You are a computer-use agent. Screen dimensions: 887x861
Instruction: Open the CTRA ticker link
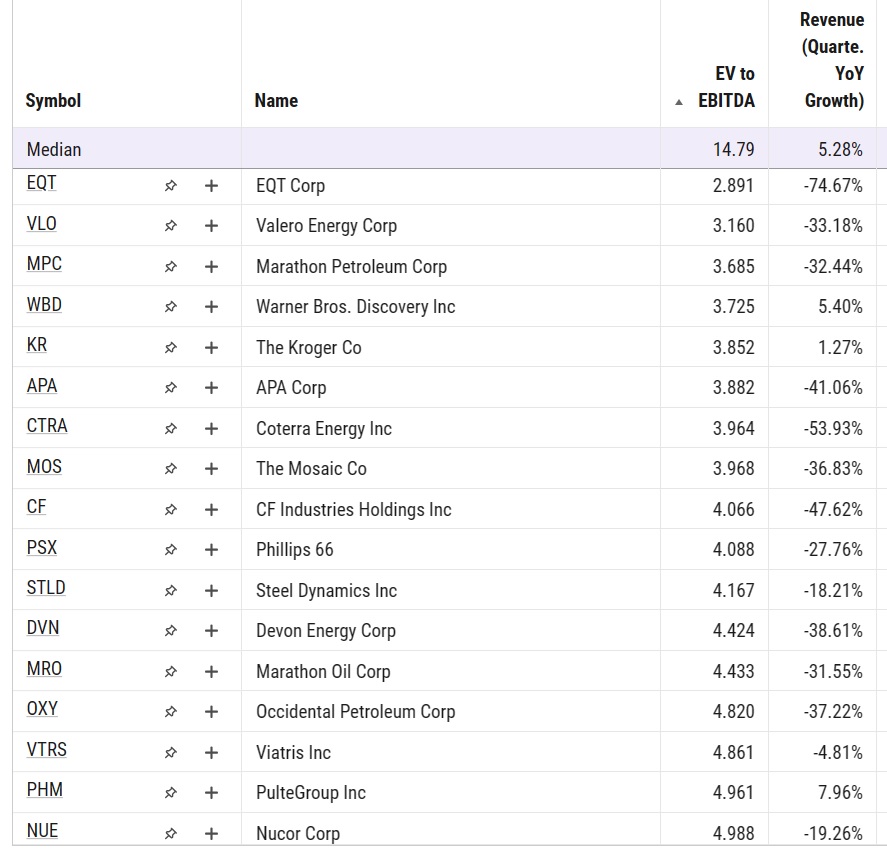coord(47,426)
